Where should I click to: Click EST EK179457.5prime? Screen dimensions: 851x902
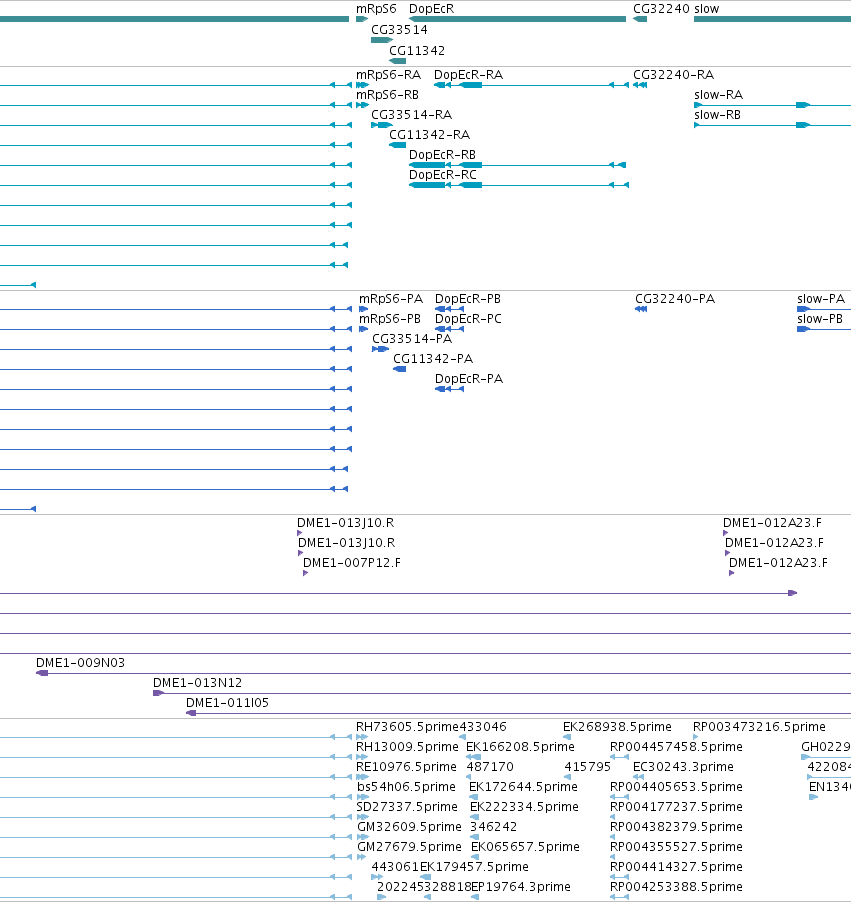coord(474,867)
